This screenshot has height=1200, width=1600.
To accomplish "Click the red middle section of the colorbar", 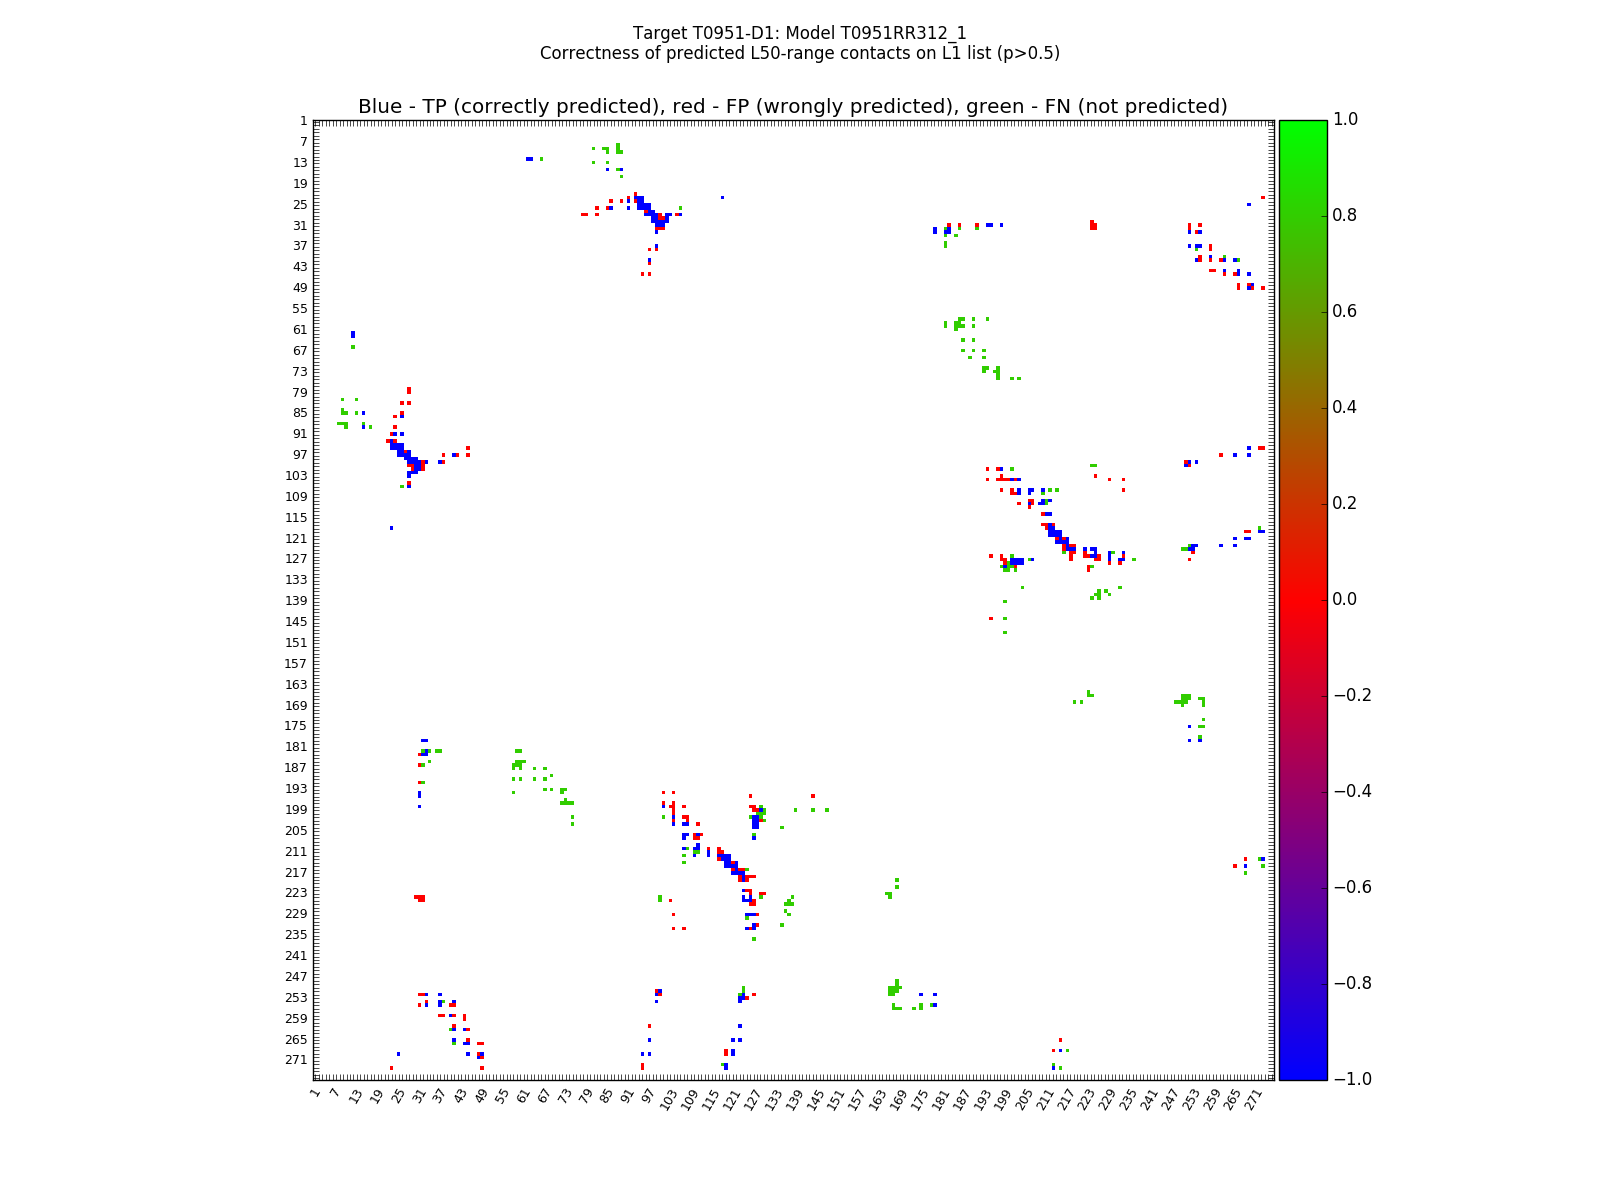I will point(1302,599).
